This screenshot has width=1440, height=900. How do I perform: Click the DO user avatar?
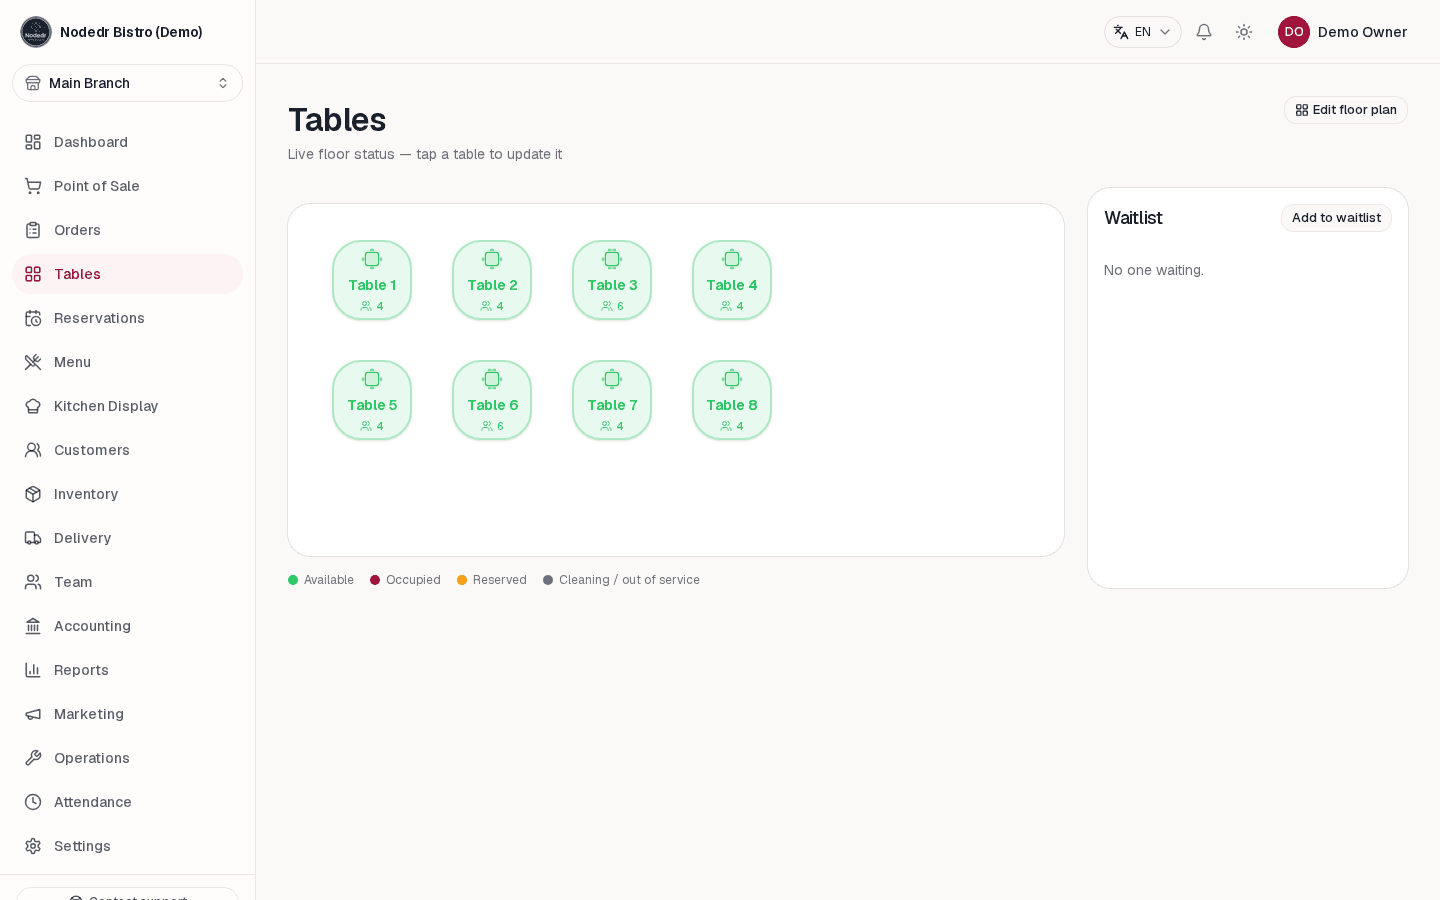tap(1294, 32)
